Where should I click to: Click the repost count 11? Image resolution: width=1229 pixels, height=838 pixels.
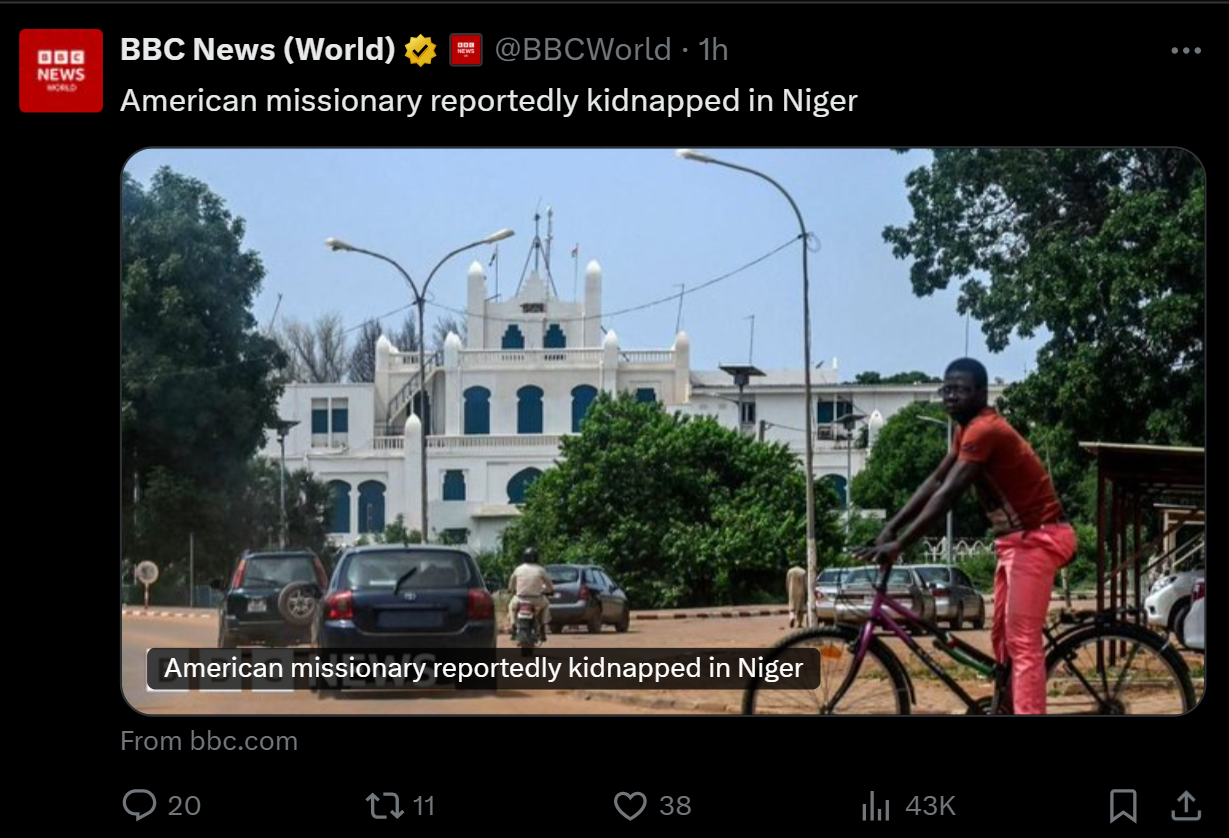[424, 806]
